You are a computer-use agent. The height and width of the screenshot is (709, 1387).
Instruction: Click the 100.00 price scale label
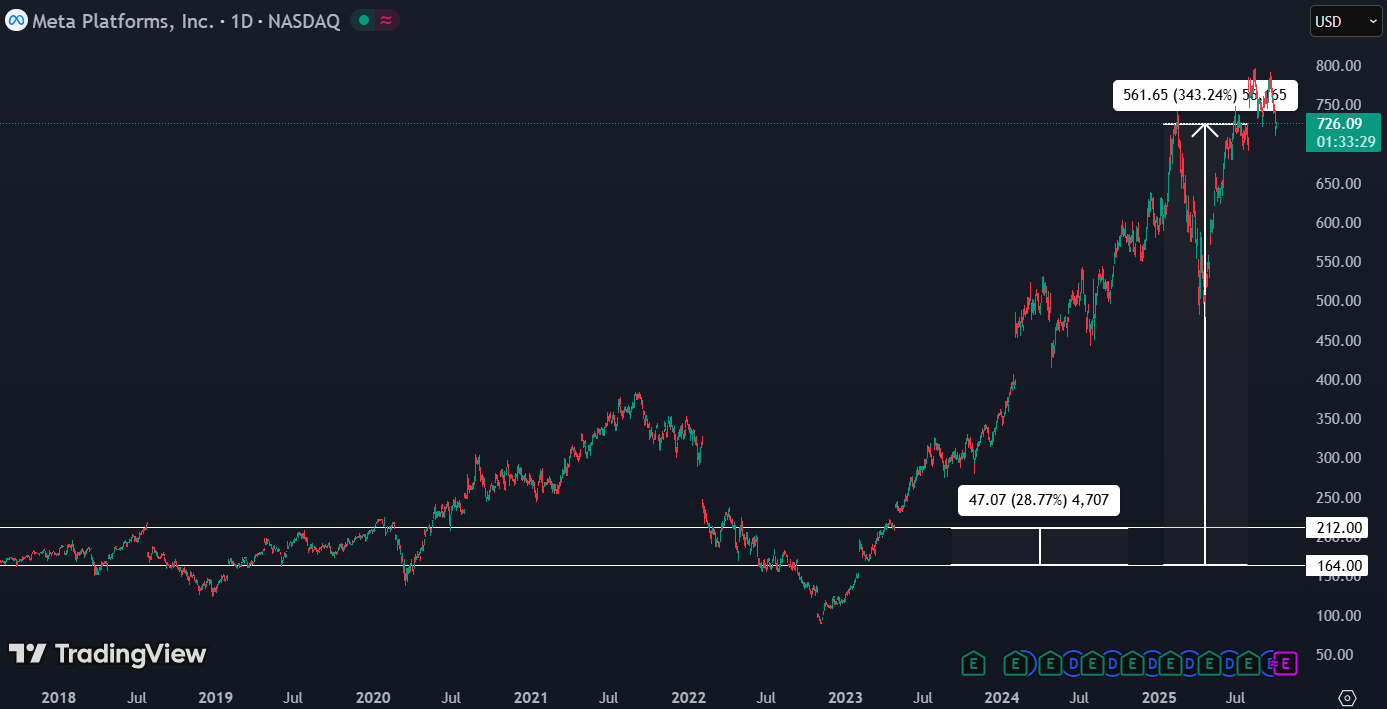click(1338, 615)
